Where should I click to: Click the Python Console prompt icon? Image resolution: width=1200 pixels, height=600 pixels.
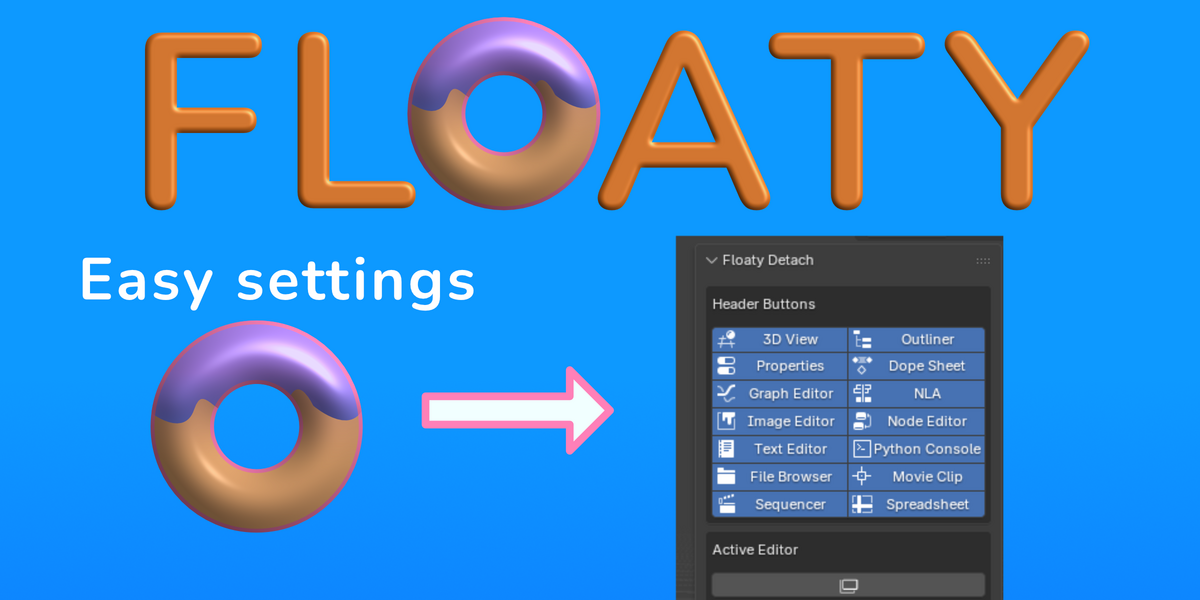pyautogui.click(x=861, y=449)
